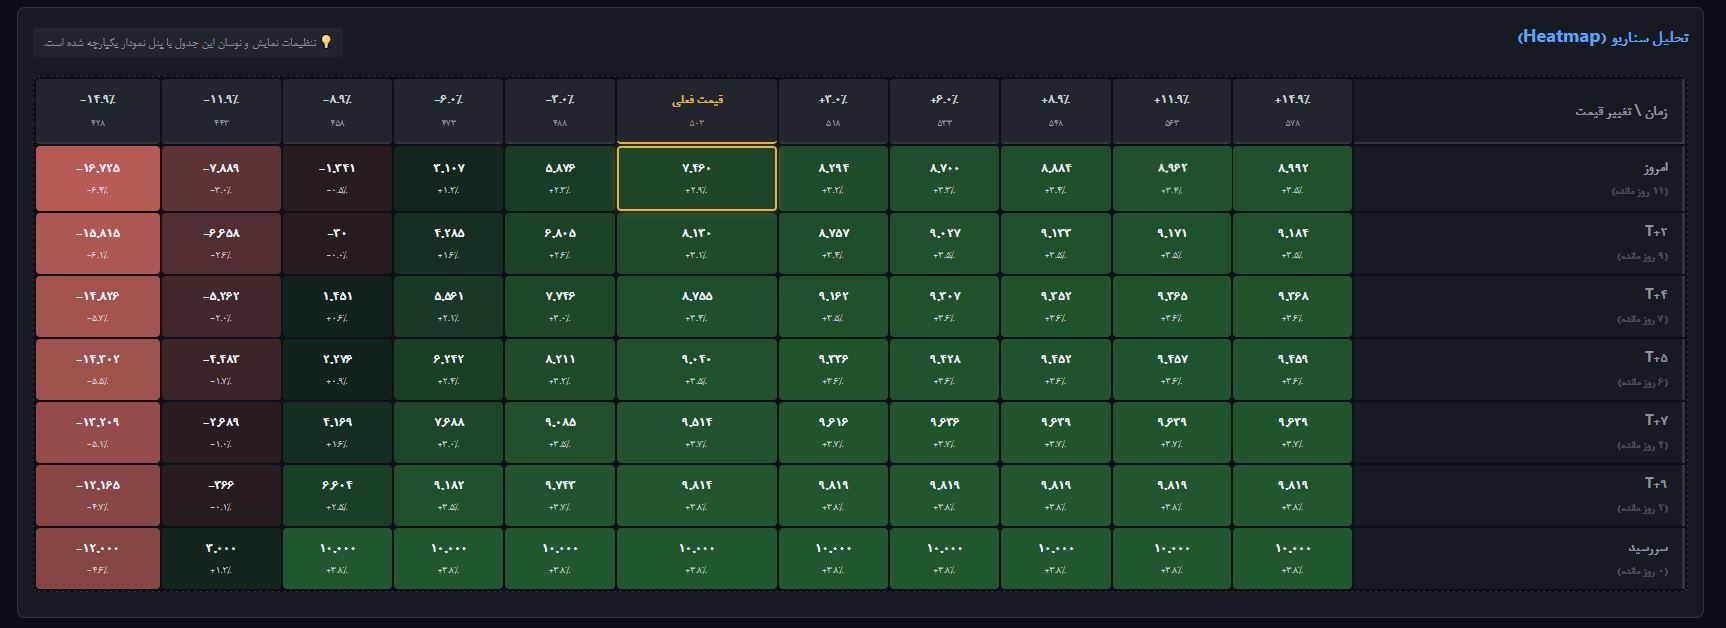Screen dimensions: 1726x628
Task: Select the cell −۱۴,۳۰۲
Action: (98, 369)
